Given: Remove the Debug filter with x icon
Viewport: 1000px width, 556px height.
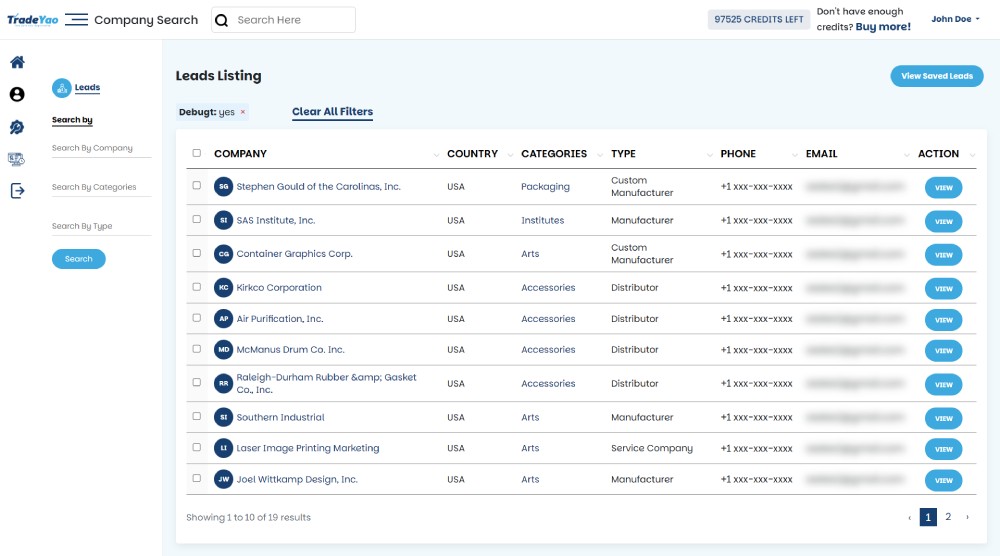Looking at the screenshot, I should (243, 112).
